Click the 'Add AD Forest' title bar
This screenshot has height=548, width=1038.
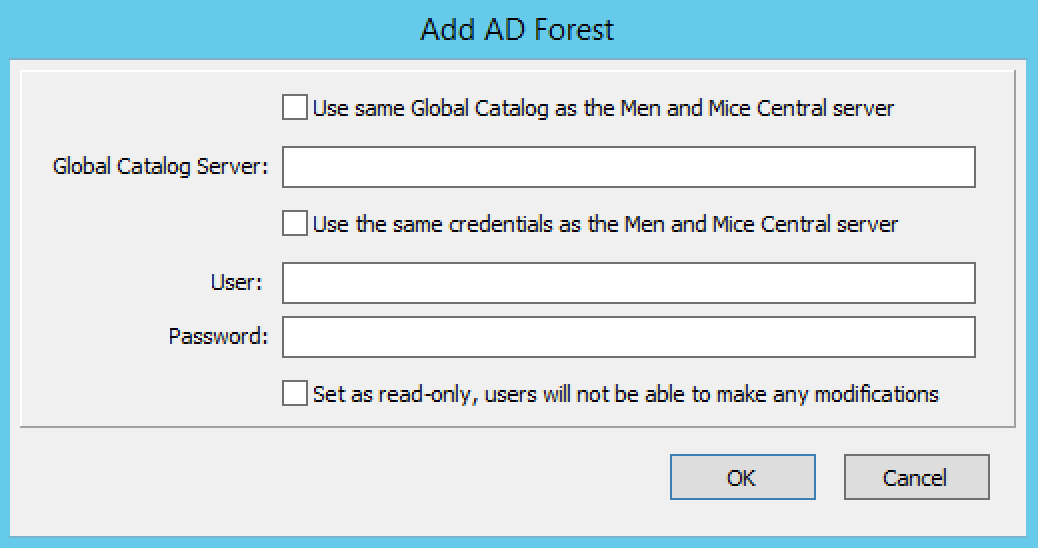pyautogui.click(x=518, y=30)
